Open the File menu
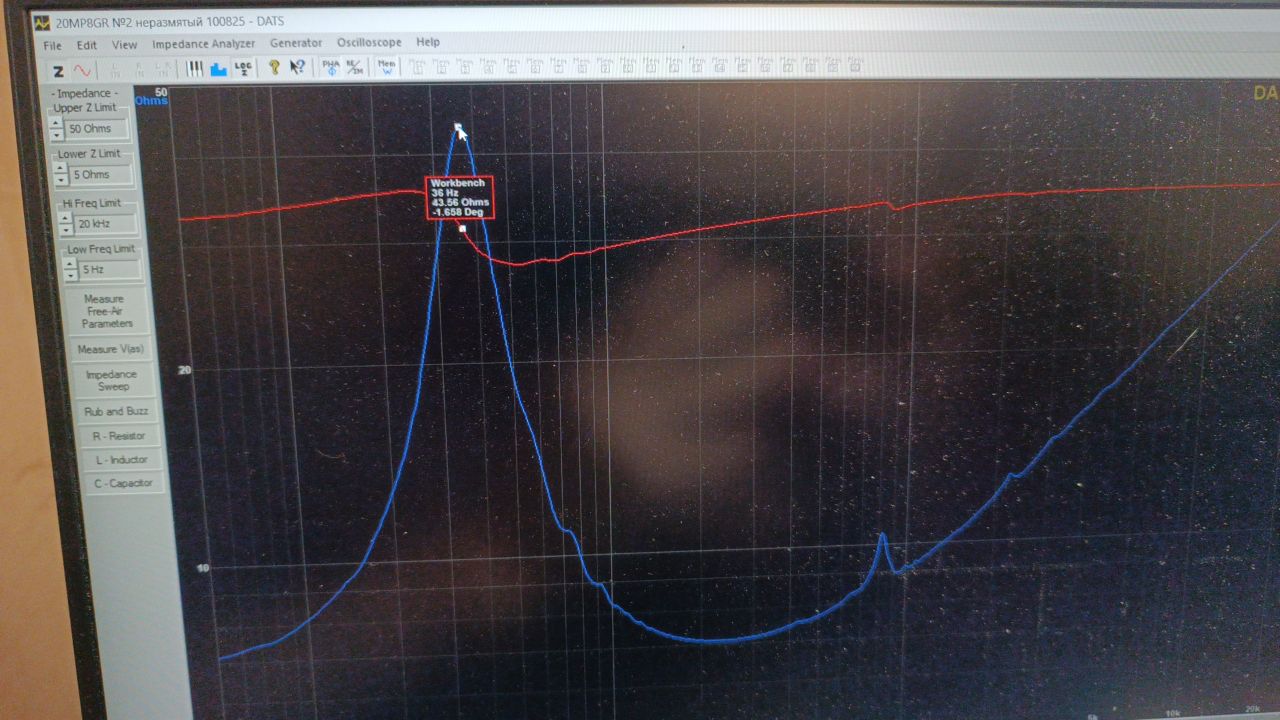This screenshot has width=1280, height=720. 52,45
